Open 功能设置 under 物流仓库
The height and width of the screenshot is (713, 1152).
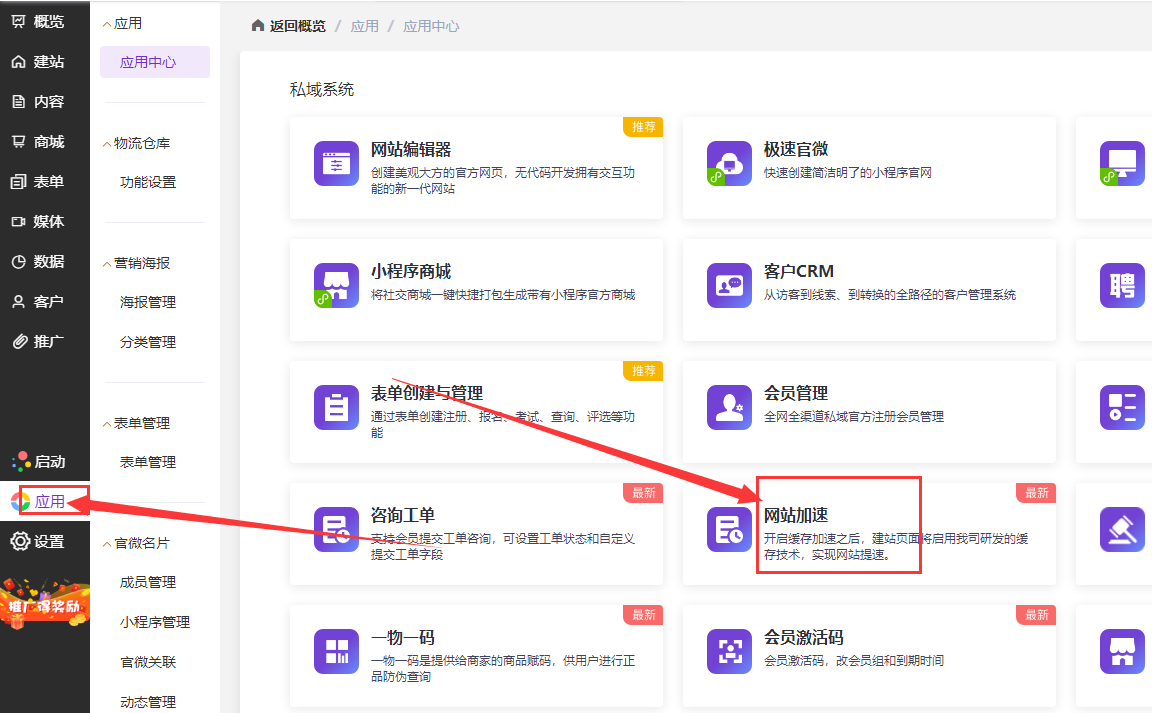pyautogui.click(x=148, y=182)
